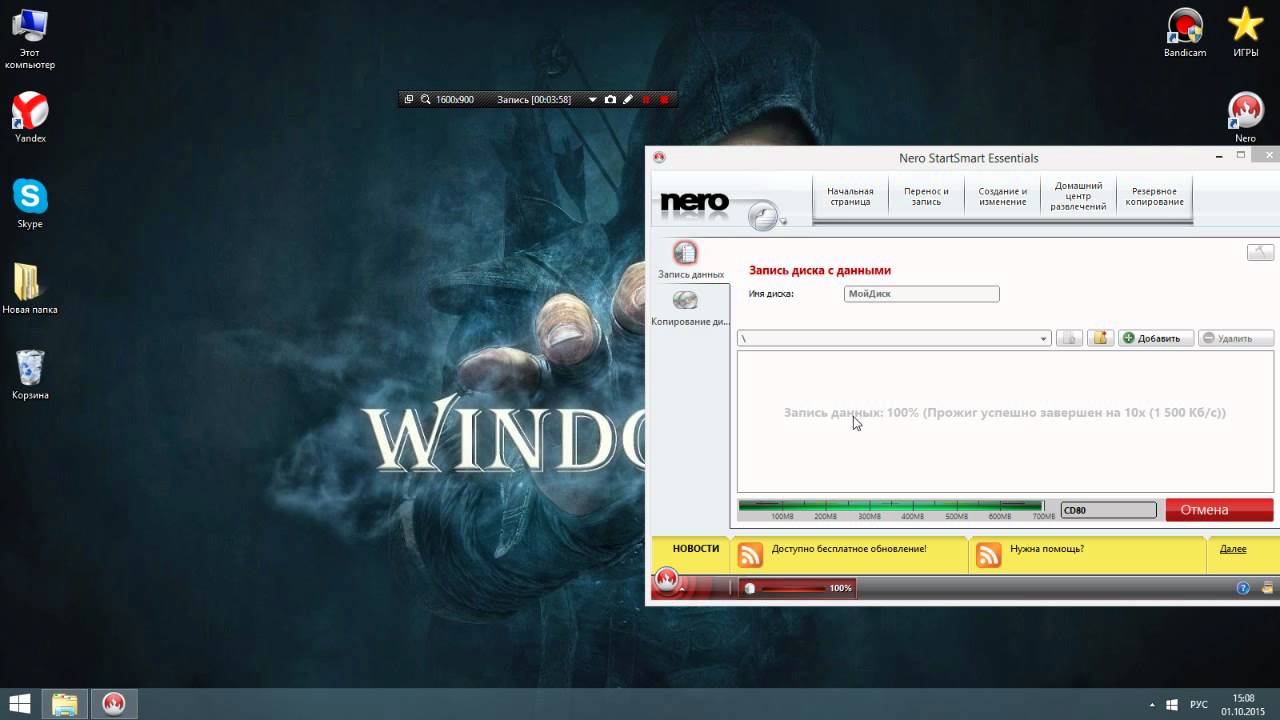Click the Bandicam red stop recording button

click(x=664, y=99)
